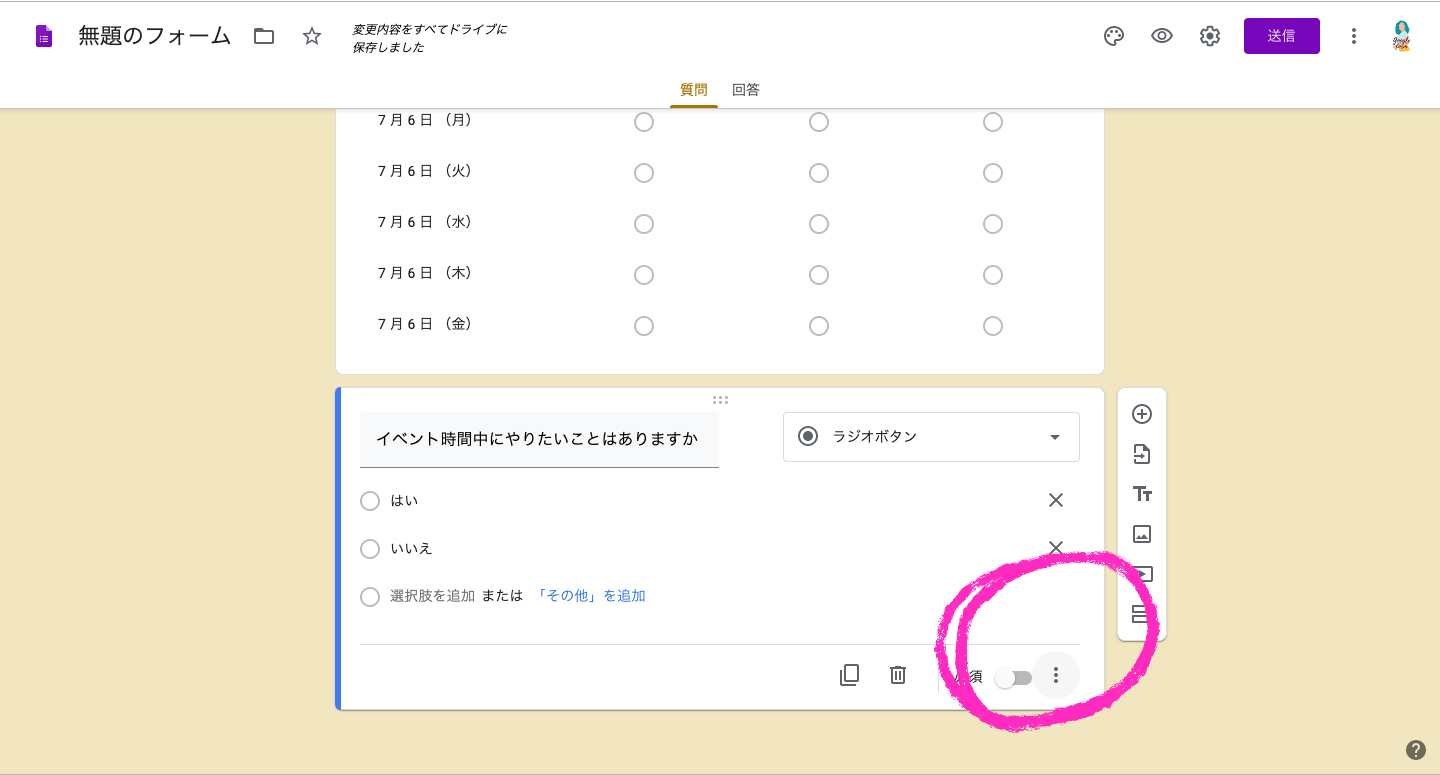This screenshot has height=775, width=1440.
Task: Select the はい radio option
Action: pyautogui.click(x=370, y=501)
